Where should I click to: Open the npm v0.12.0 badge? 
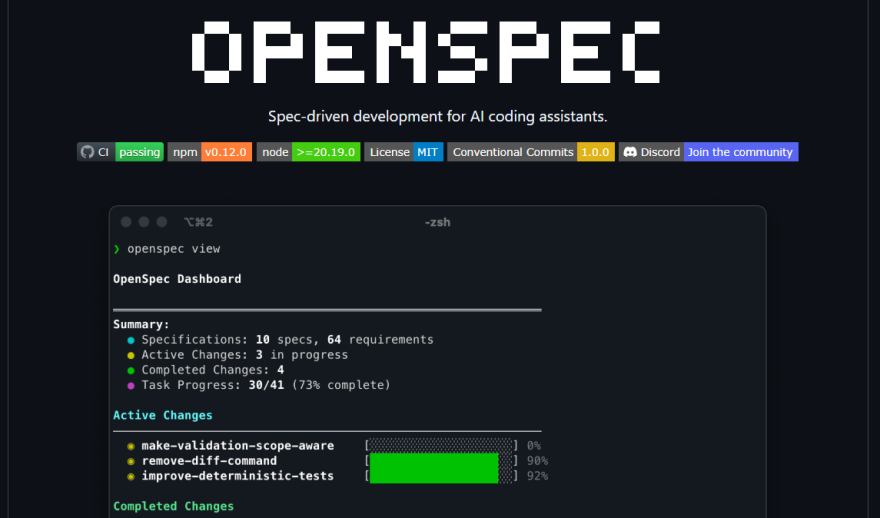[x=210, y=152]
